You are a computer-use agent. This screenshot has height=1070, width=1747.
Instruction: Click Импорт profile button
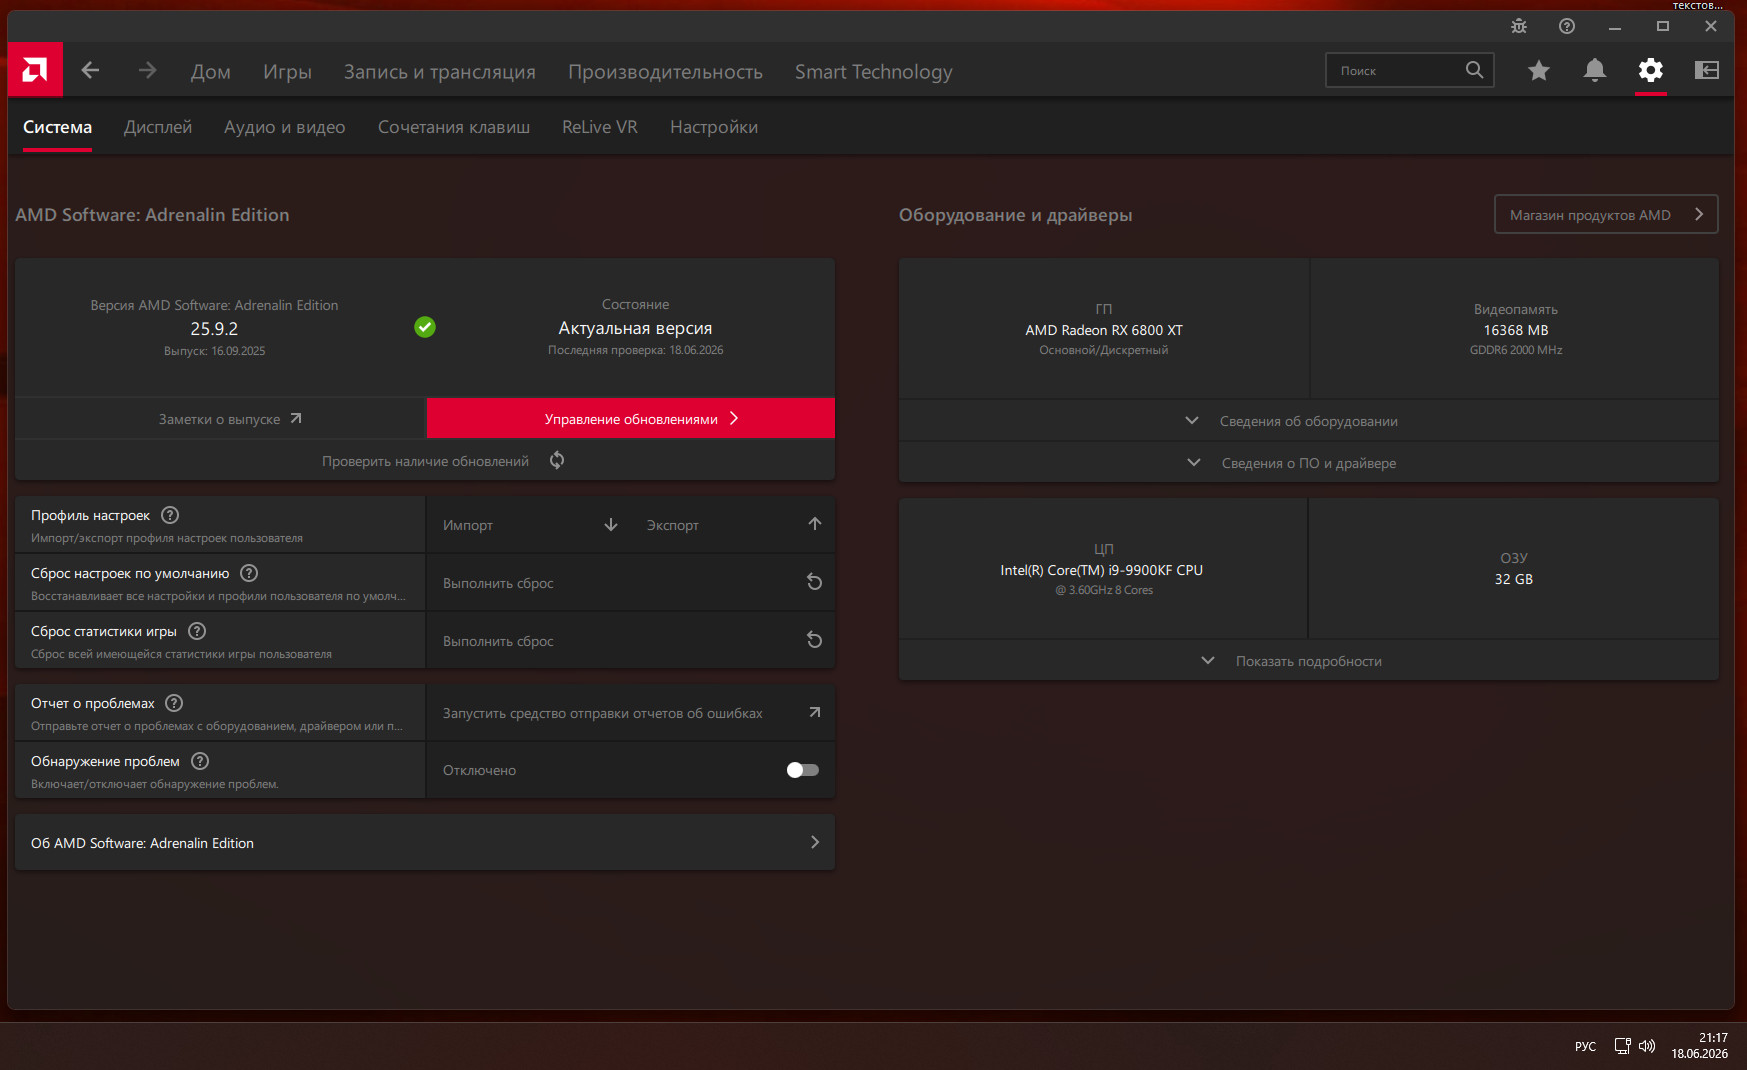[x=529, y=525]
